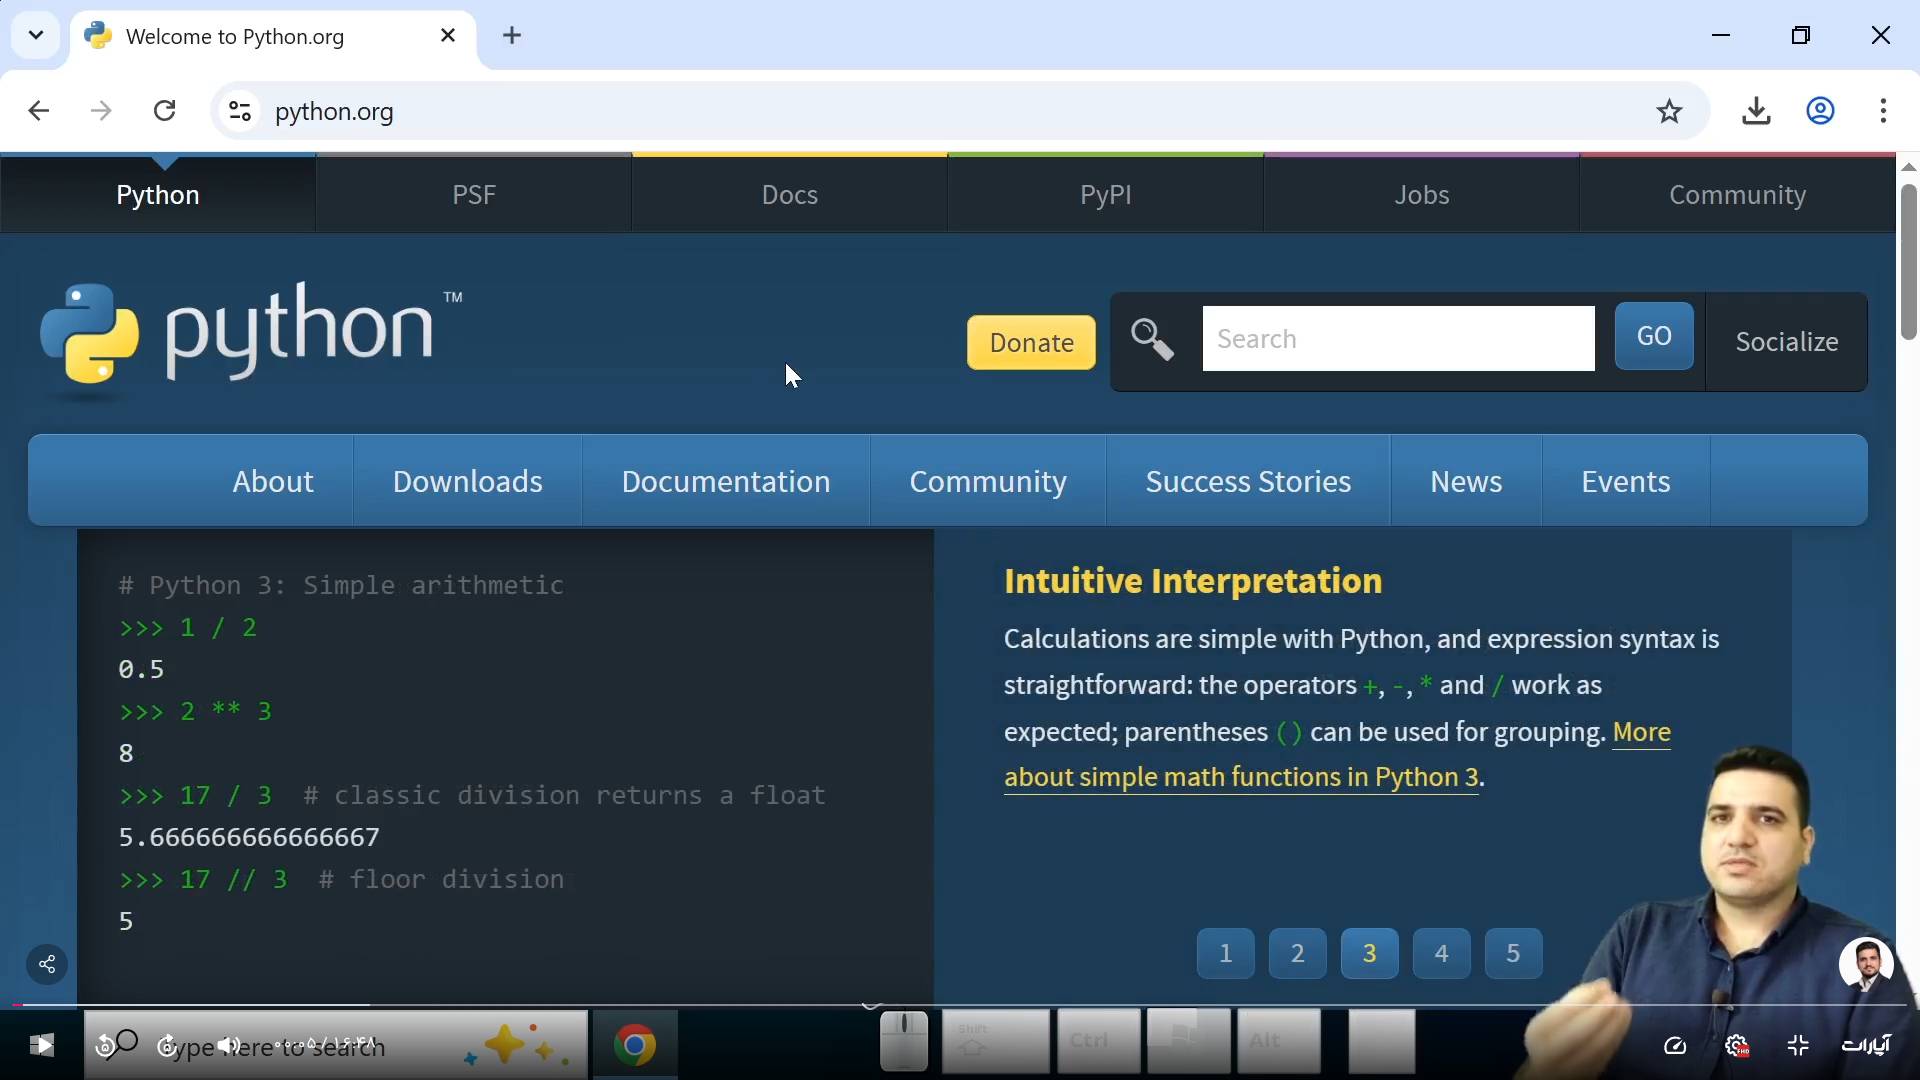Open the video share button

47,965
